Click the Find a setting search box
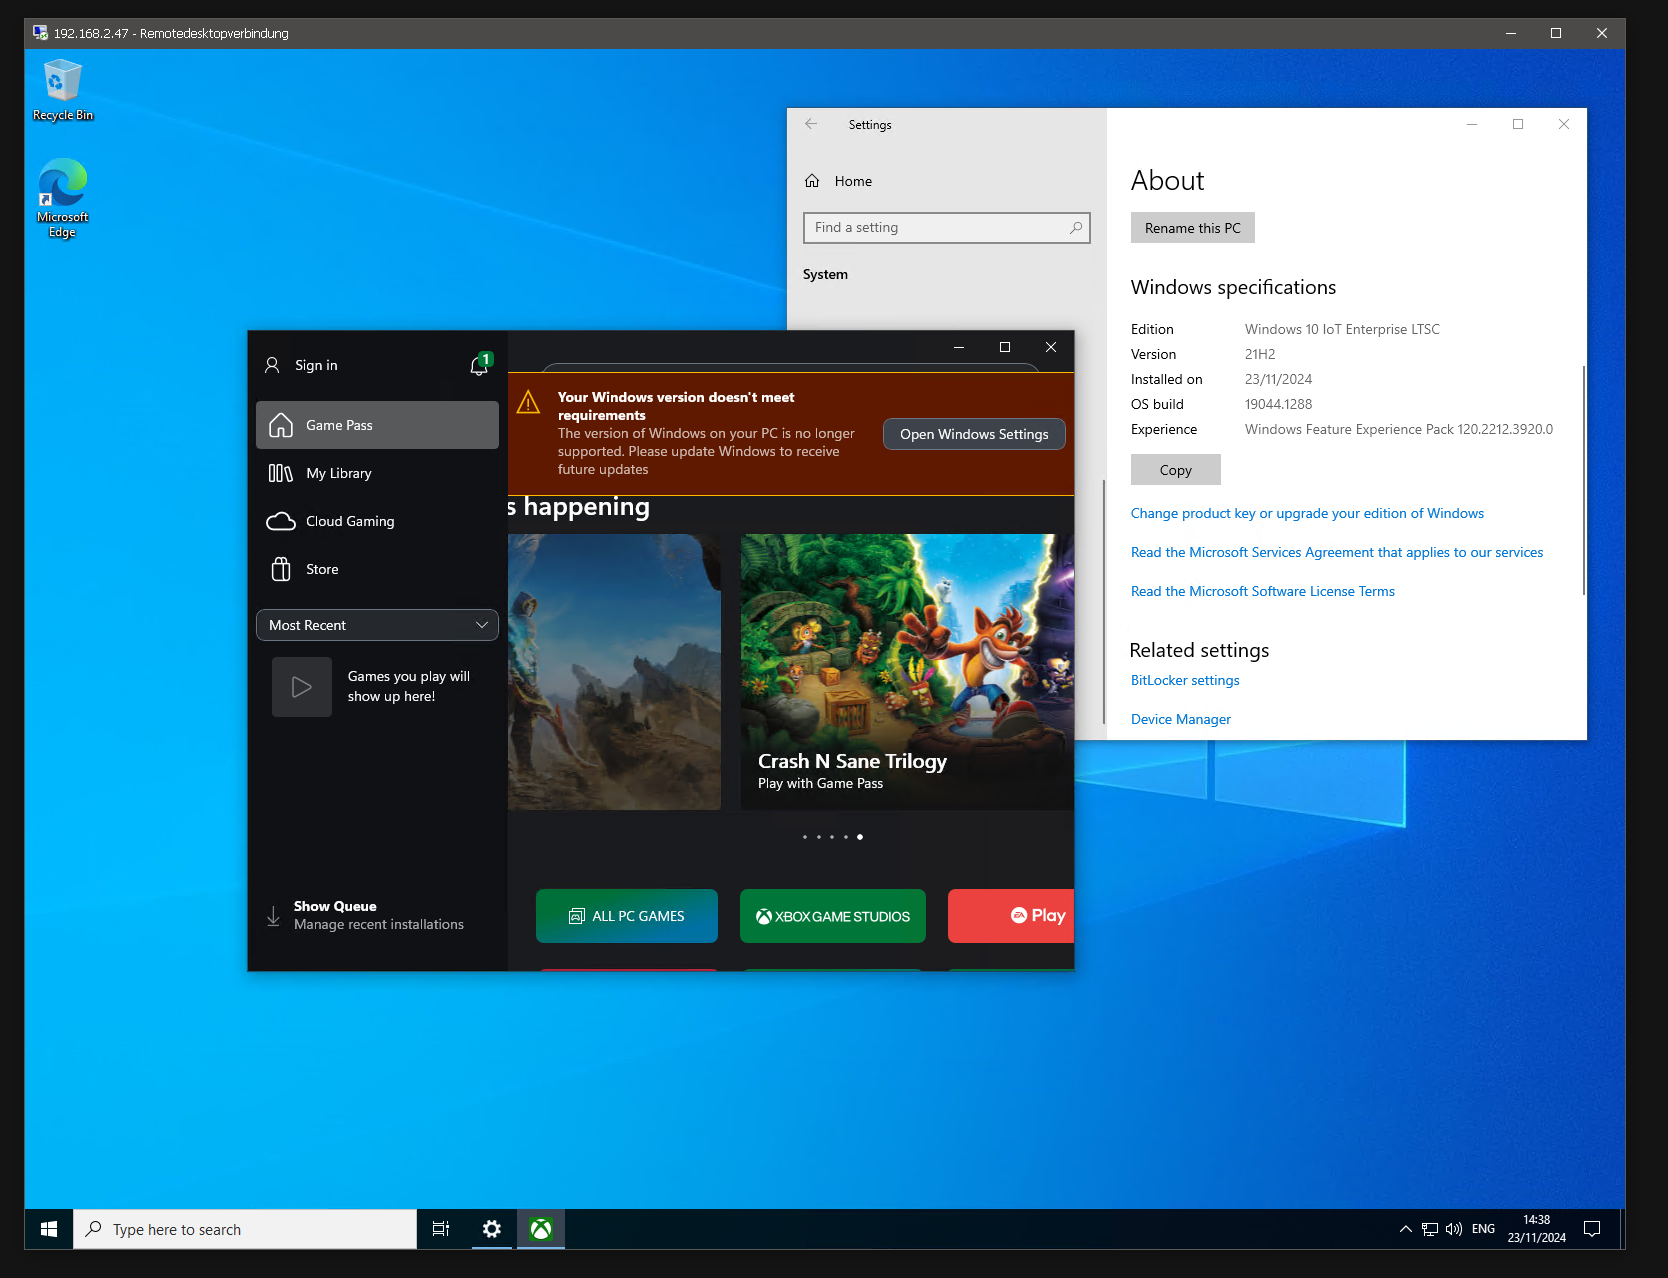The width and height of the screenshot is (1668, 1278). [x=946, y=228]
